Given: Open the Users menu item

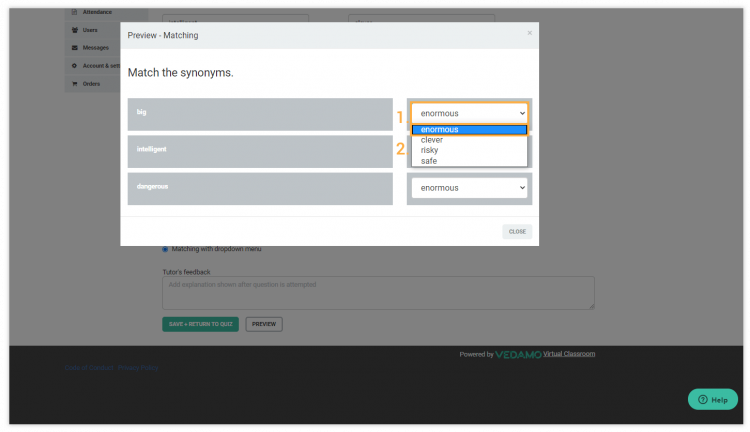Looking at the screenshot, I should point(90,30).
